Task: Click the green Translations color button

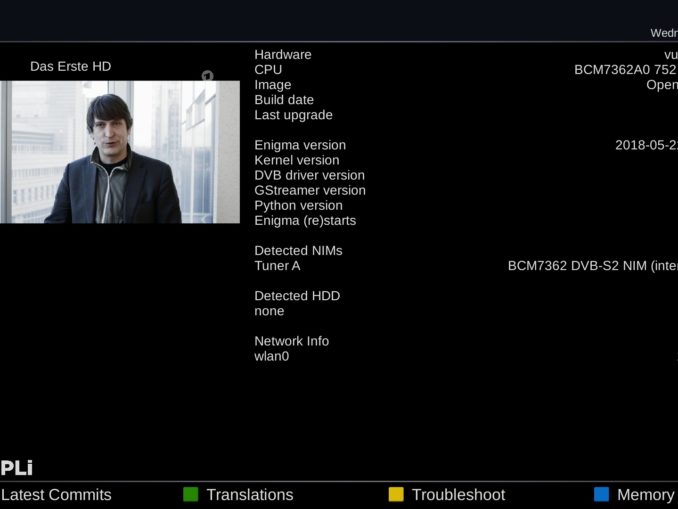Action: click(191, 494)
